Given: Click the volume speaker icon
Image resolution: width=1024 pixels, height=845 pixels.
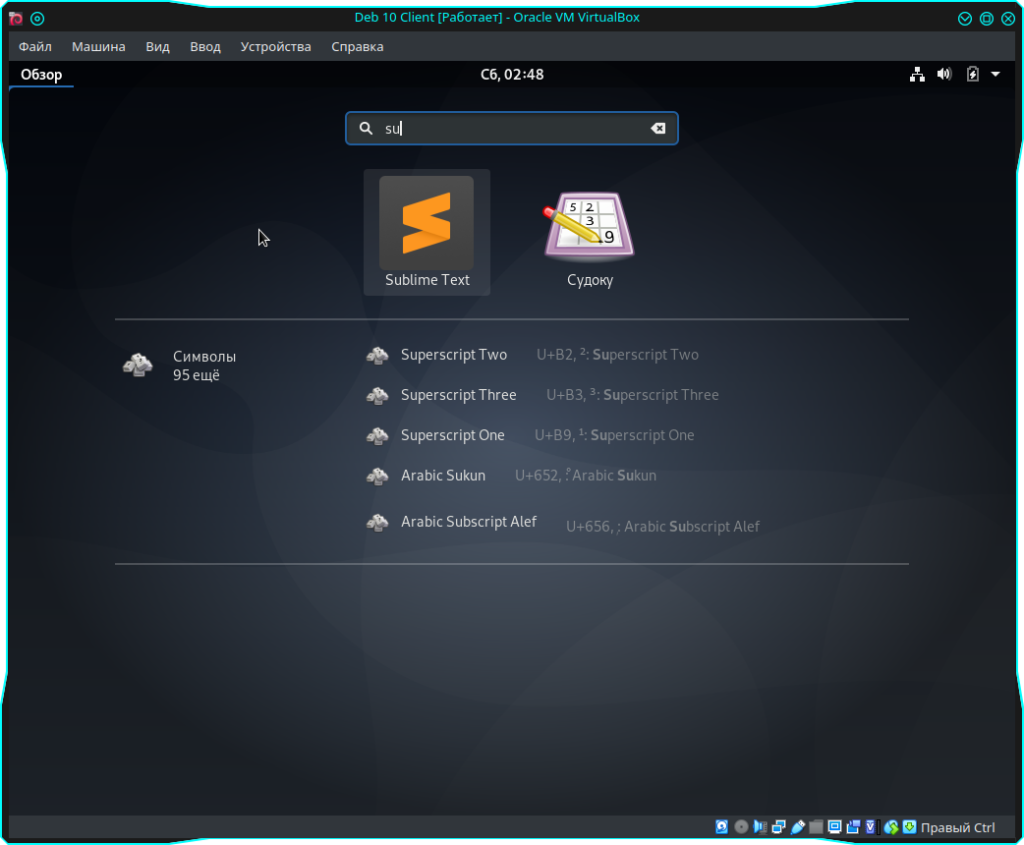Looking at the screenshot, I should 944,74.
